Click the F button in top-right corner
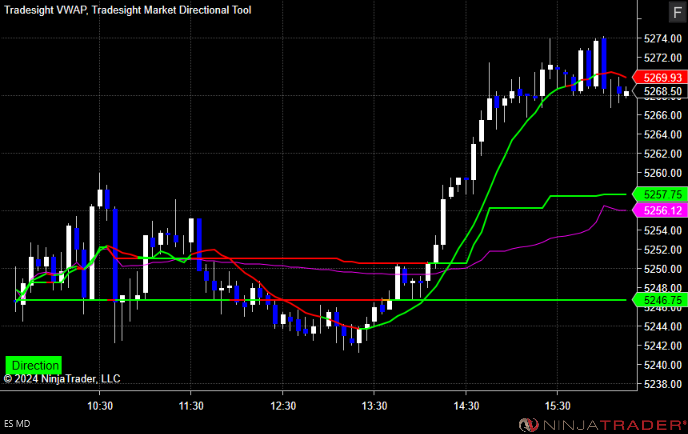The width and height of the screenshot is (688, 434). coord(677,12)
